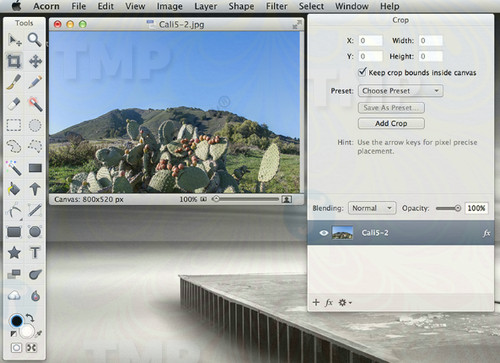Select the Move tool arrow icon

click(x=14, y=40)
